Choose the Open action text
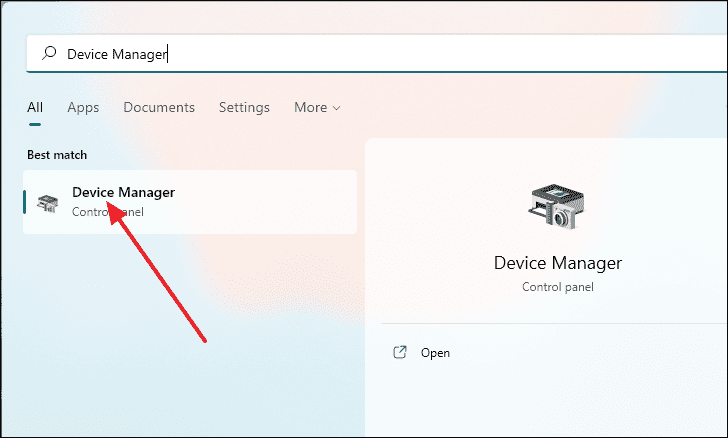 coord(435,353)
